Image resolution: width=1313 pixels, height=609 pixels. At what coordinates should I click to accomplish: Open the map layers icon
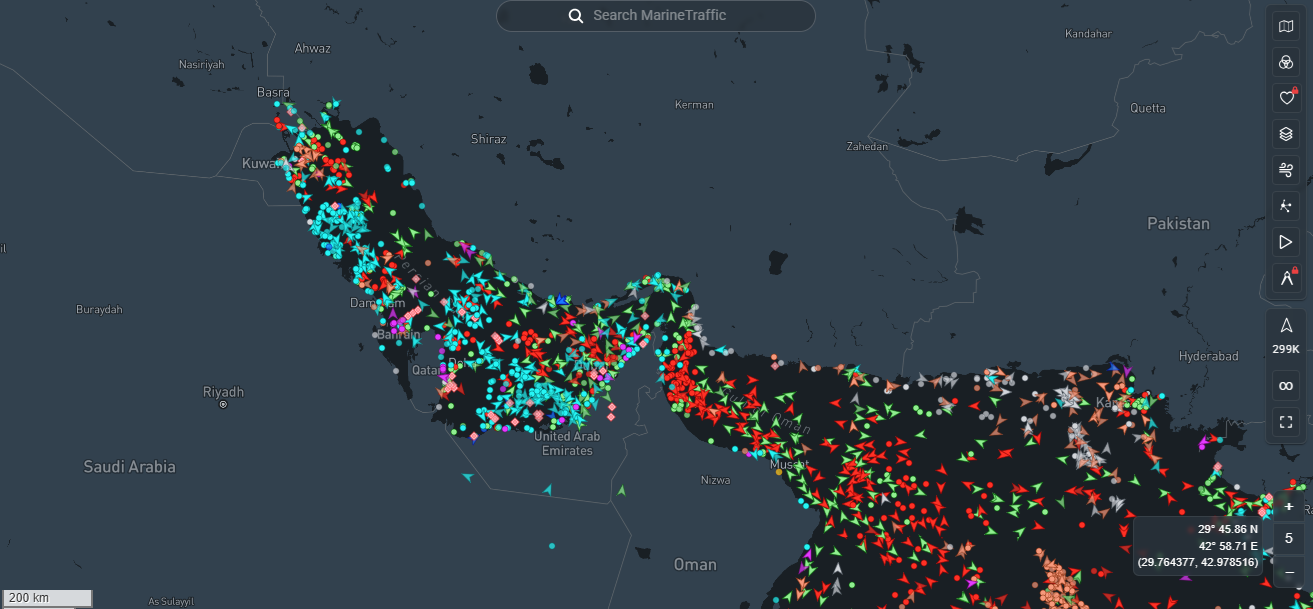(x=1286, y=134)
